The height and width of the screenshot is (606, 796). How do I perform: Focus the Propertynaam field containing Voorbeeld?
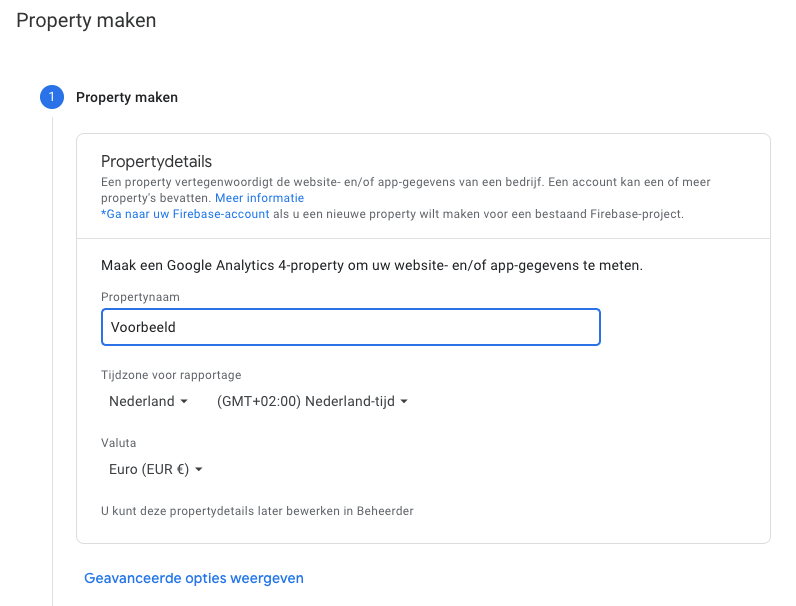click(x=350, y=327)
